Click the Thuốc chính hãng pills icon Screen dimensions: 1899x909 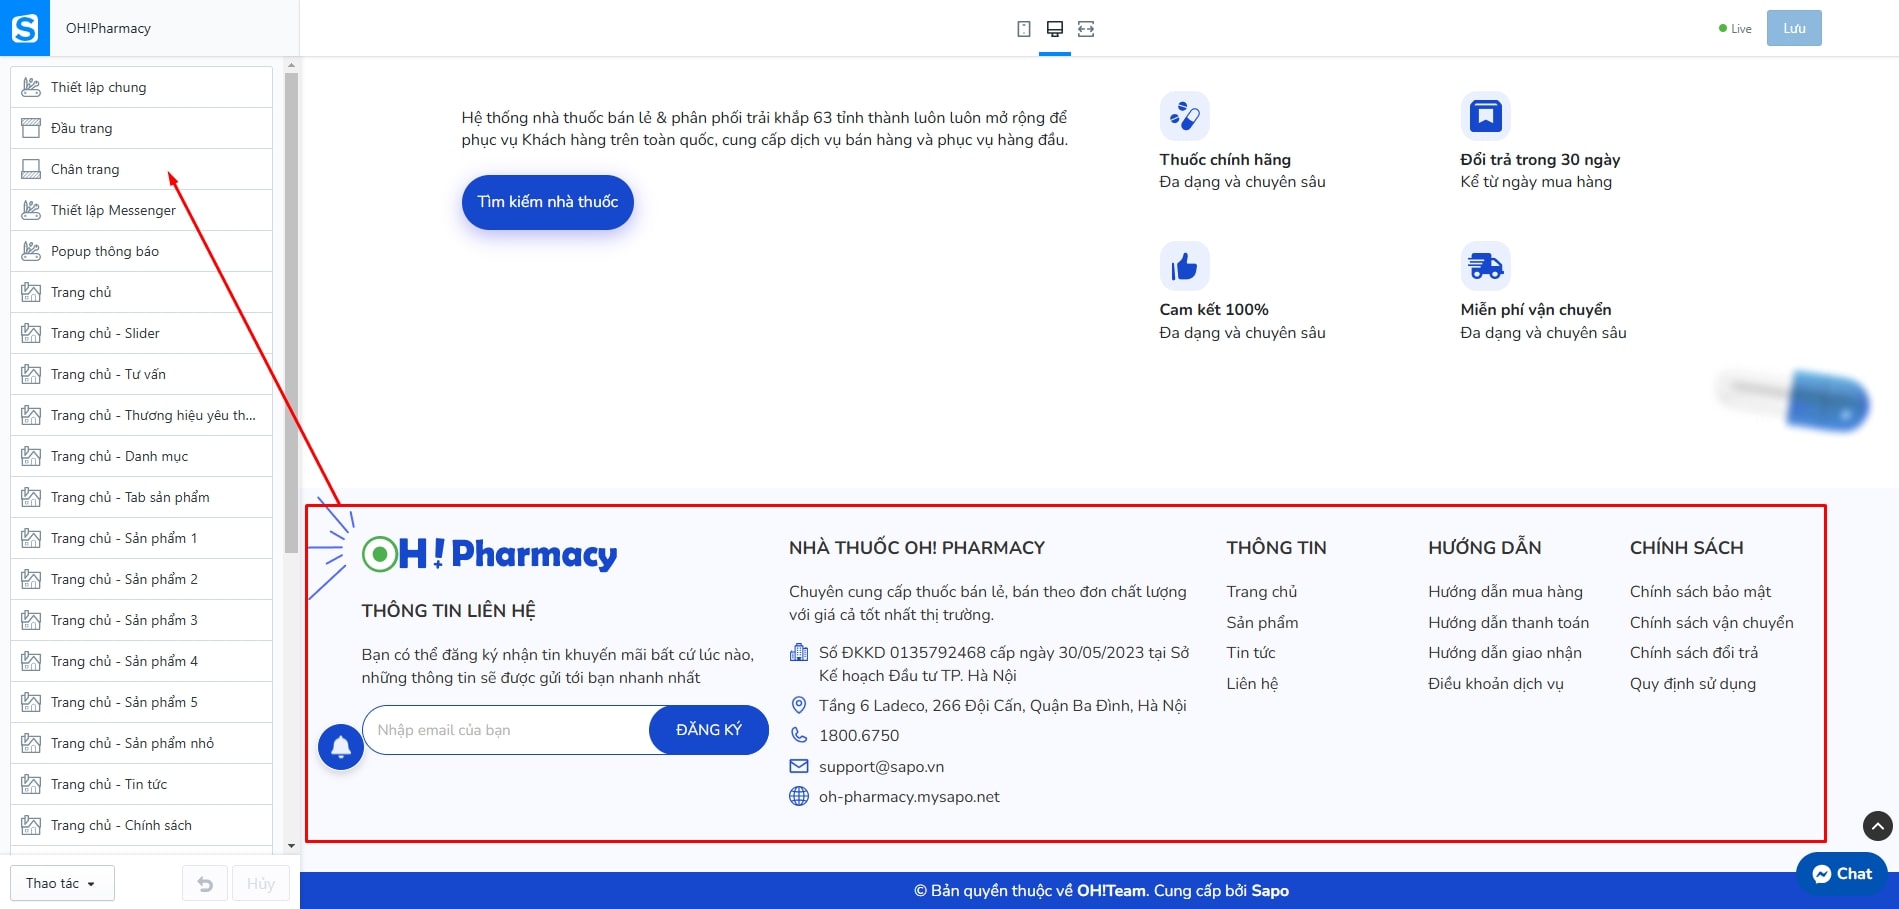(x=1185, y=116)
